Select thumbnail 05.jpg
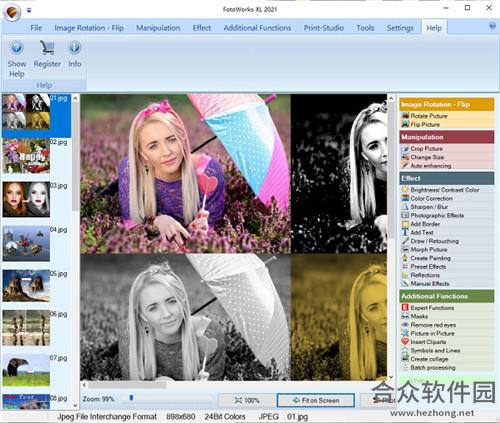500x423 pixels. pos(26,286)
